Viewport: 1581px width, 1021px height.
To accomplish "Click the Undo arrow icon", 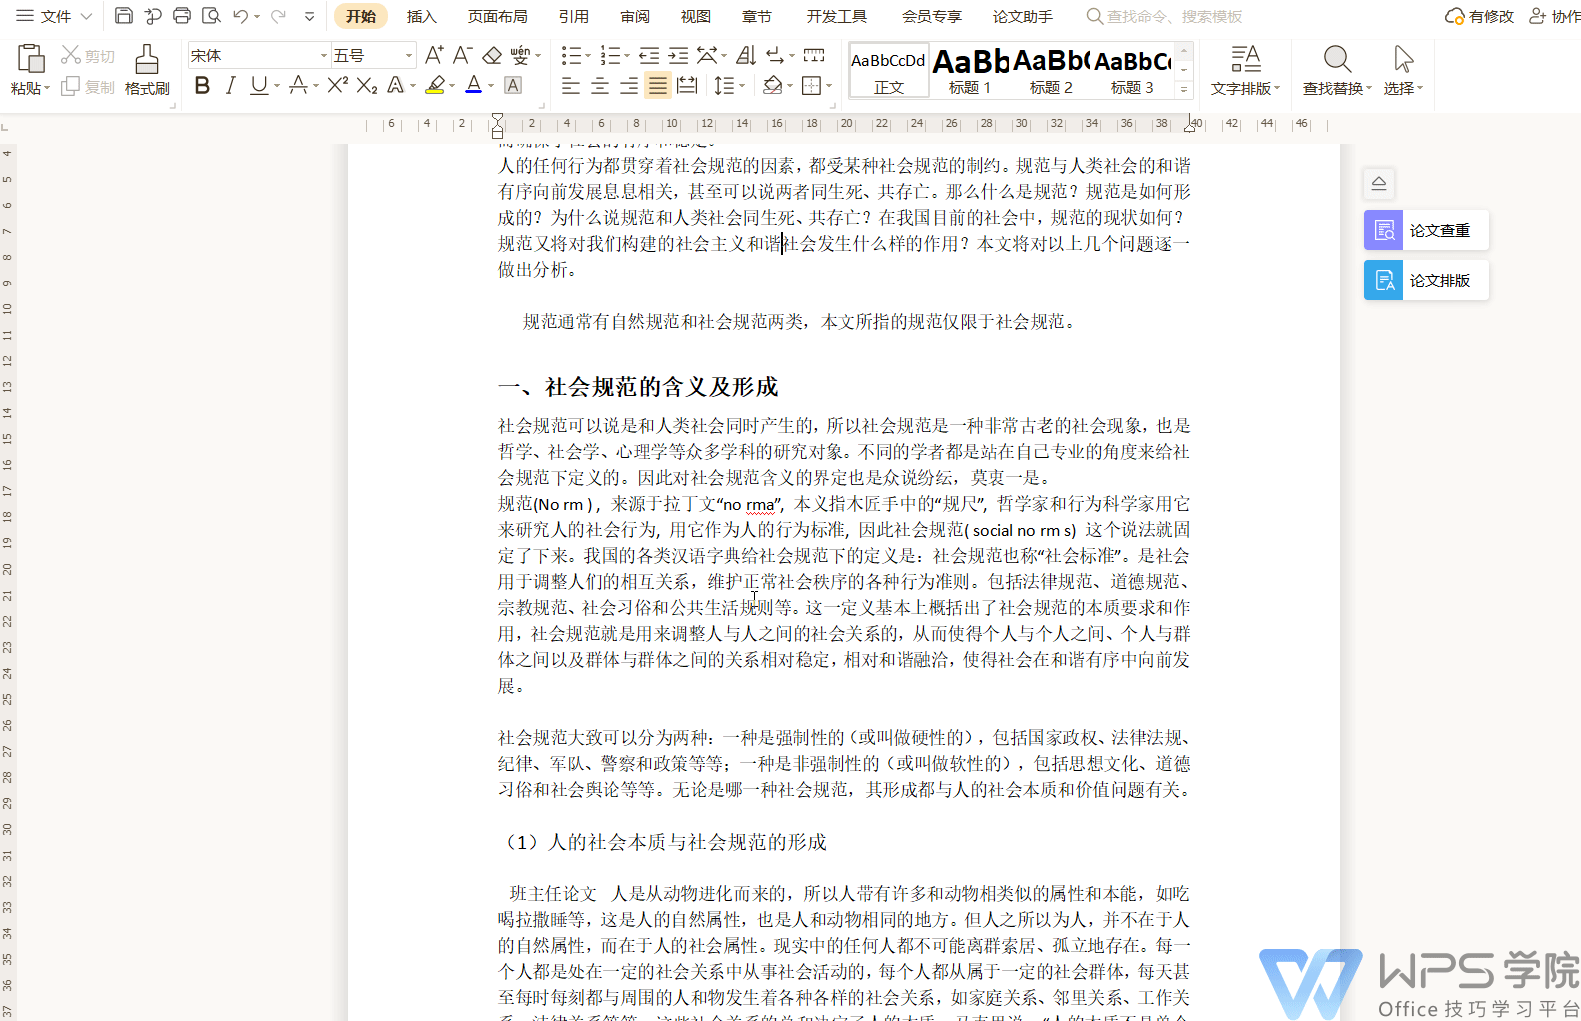I will click(240, 16).
